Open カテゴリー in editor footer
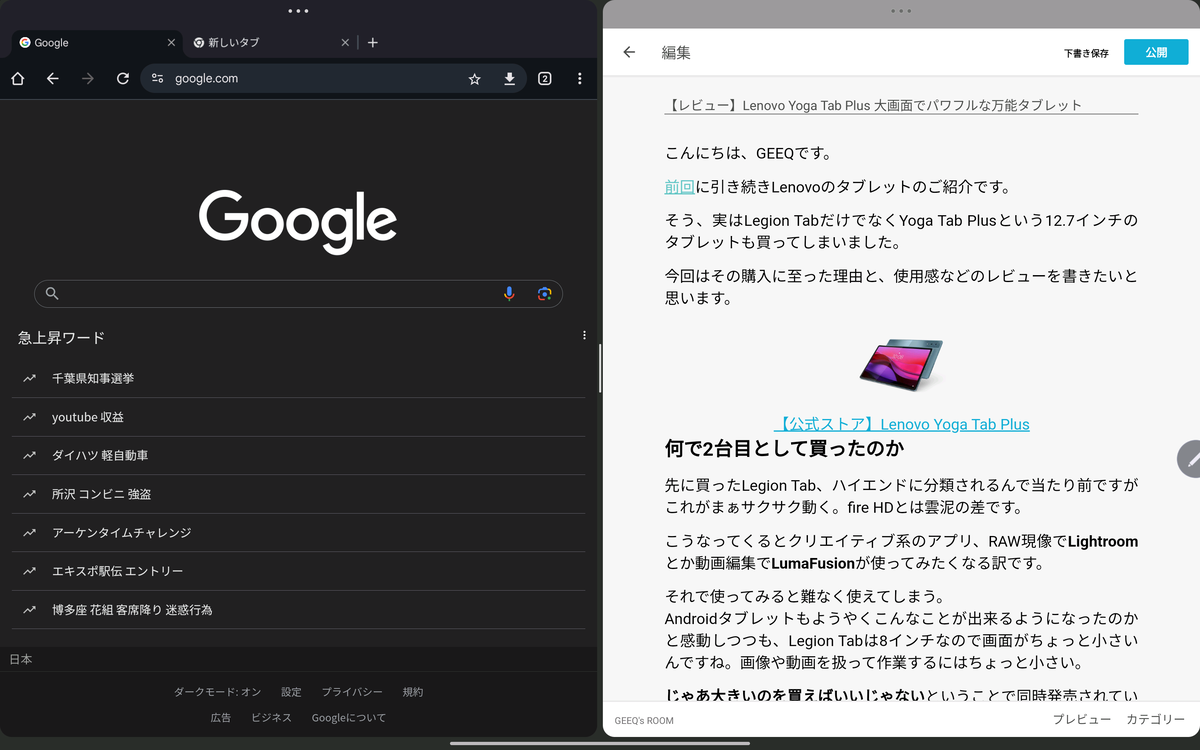The height and width of the screenshot is (750, 1200). pyautogui.click(x=1156, y=720)
